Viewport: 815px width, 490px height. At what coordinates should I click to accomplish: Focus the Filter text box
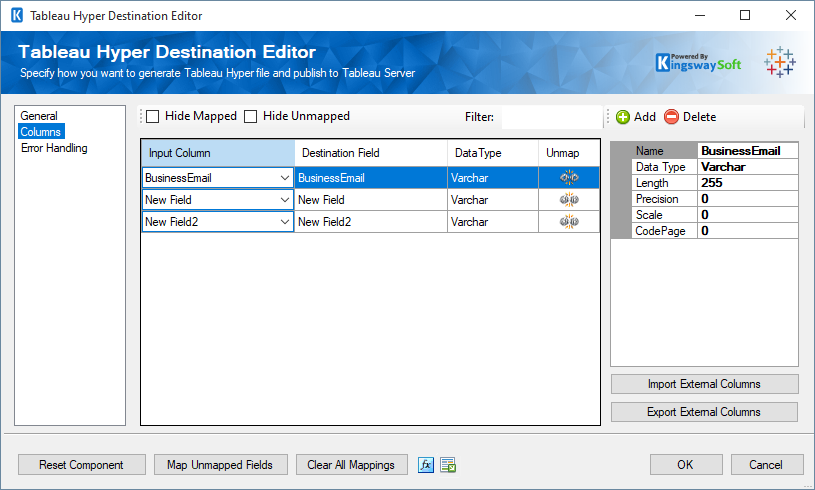[x=551, y=117]
